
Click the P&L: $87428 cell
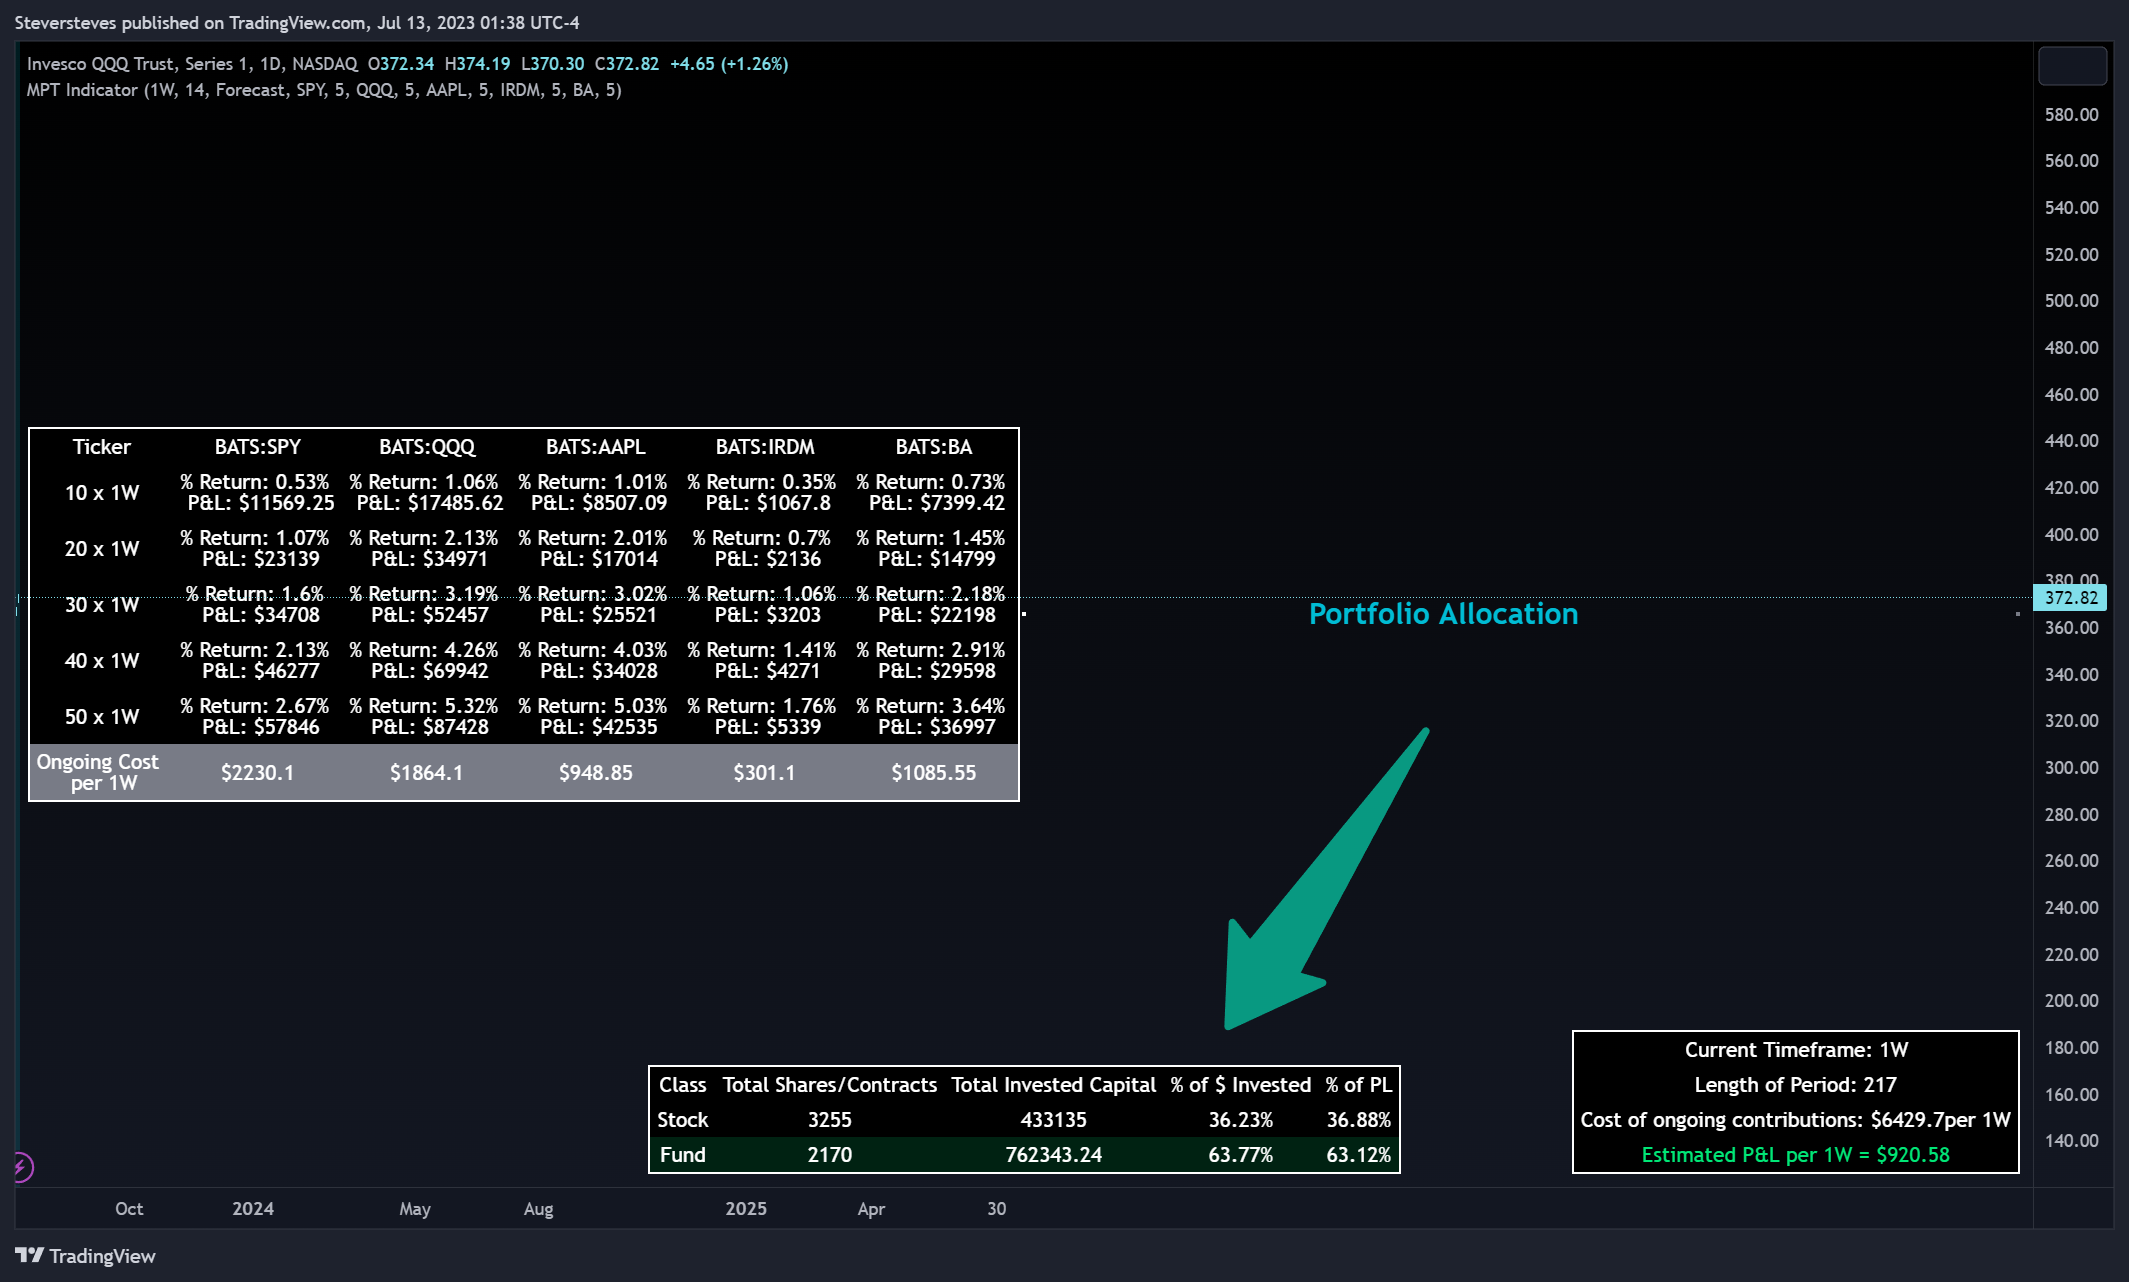pyautogui.click(x=429, y=727)
